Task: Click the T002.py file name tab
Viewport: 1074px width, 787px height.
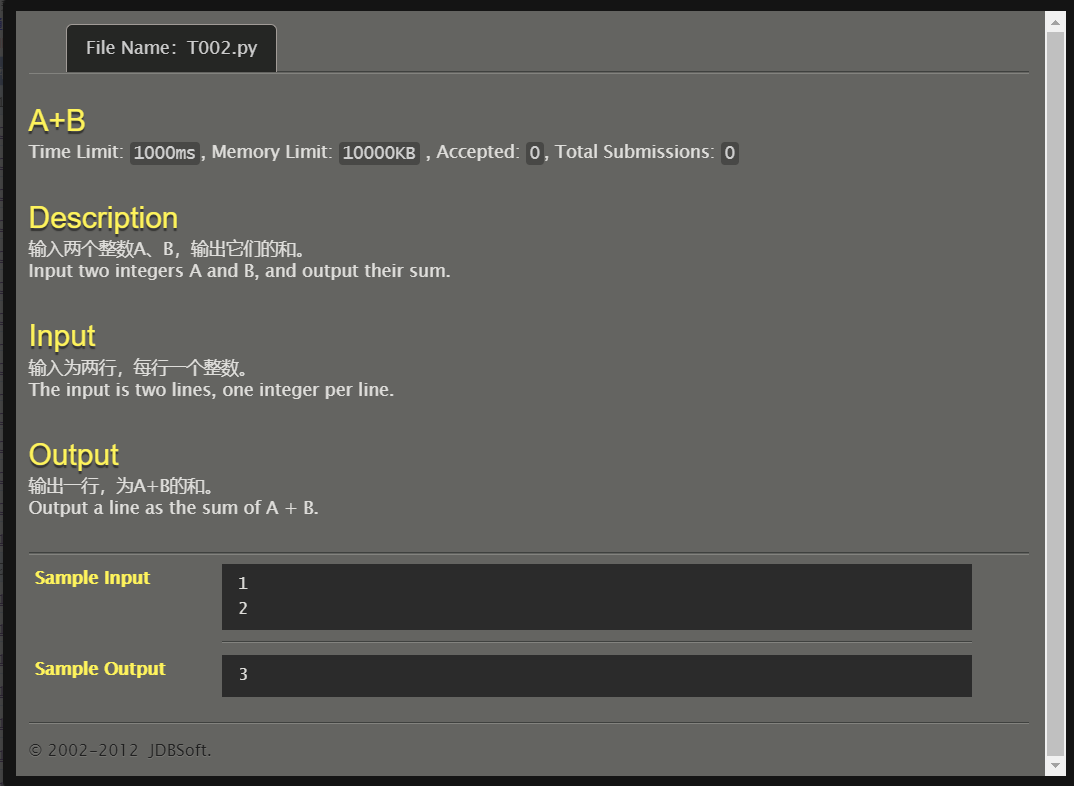Action: (170, 47)
